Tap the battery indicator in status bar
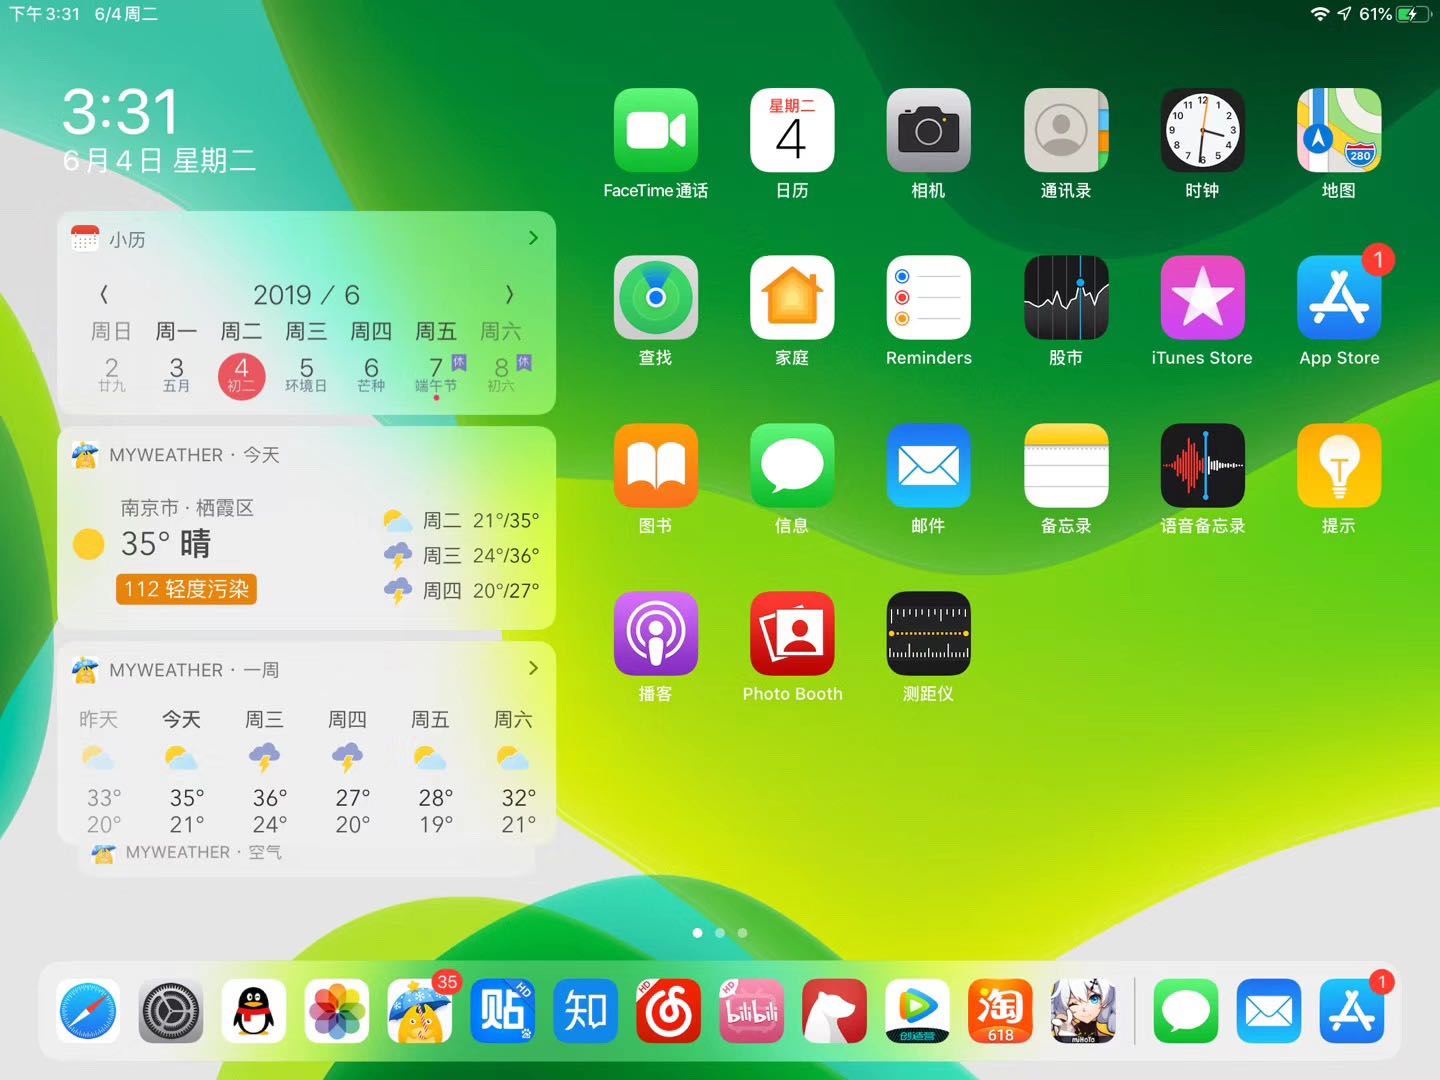This screenshot has height=1080, width=1440. [1413, 14]
